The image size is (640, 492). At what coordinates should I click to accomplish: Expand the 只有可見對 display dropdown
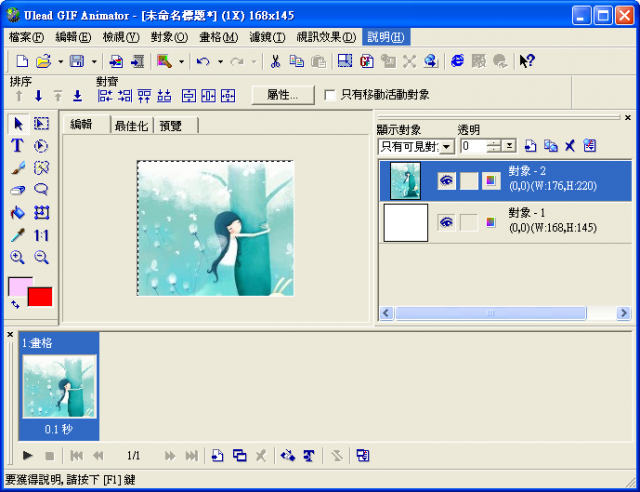[x=447, y=146]
